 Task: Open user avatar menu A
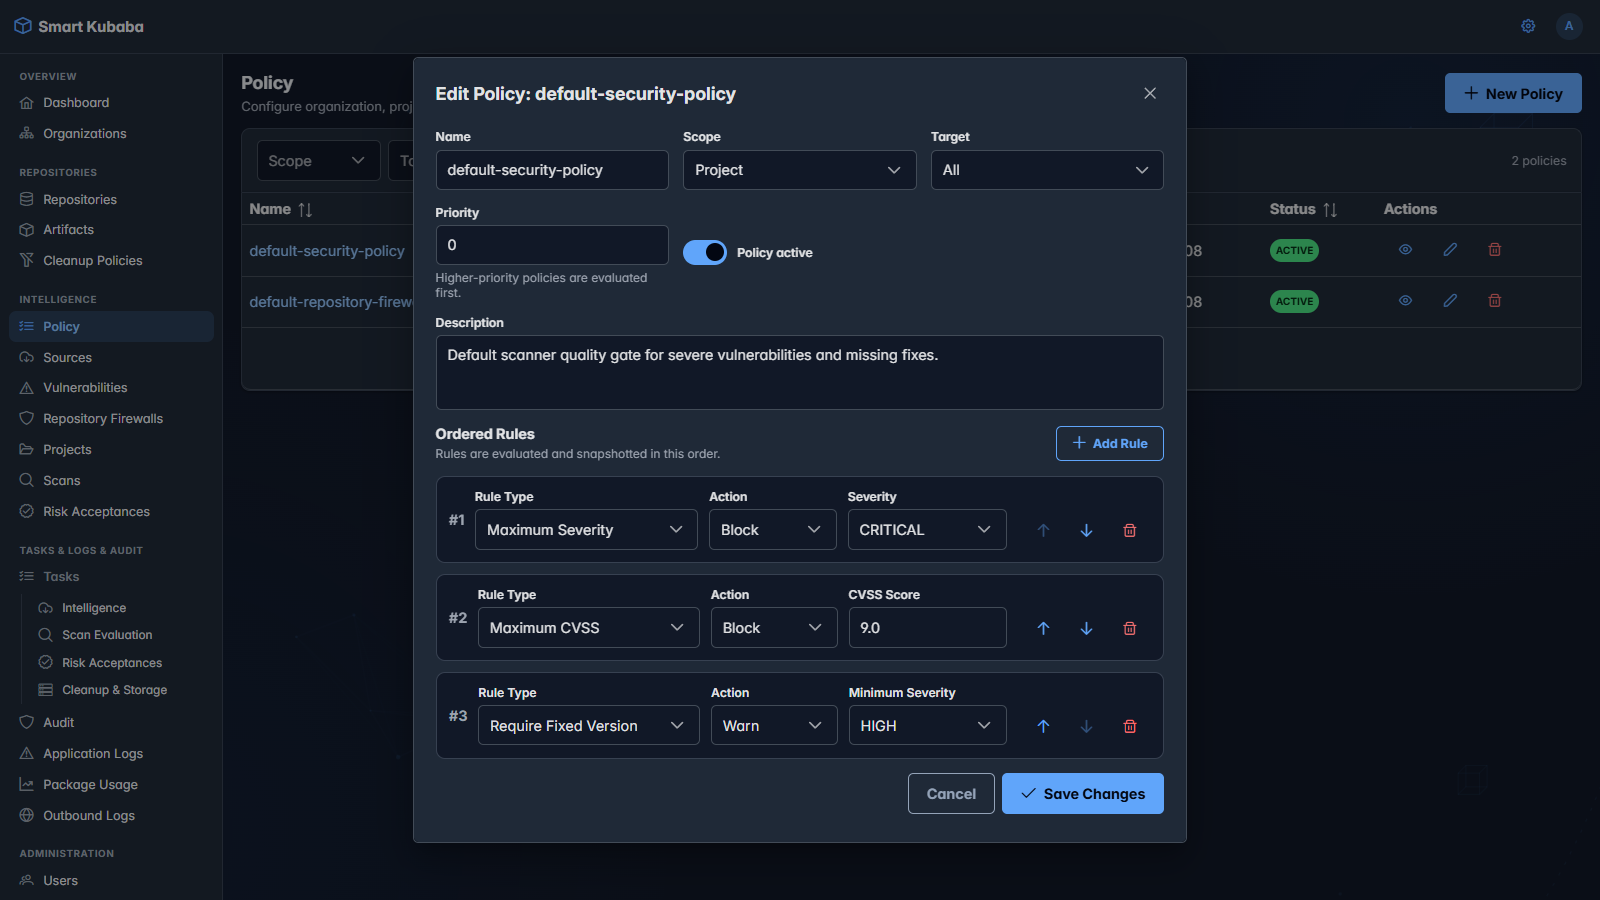(x=1569, y=26)
